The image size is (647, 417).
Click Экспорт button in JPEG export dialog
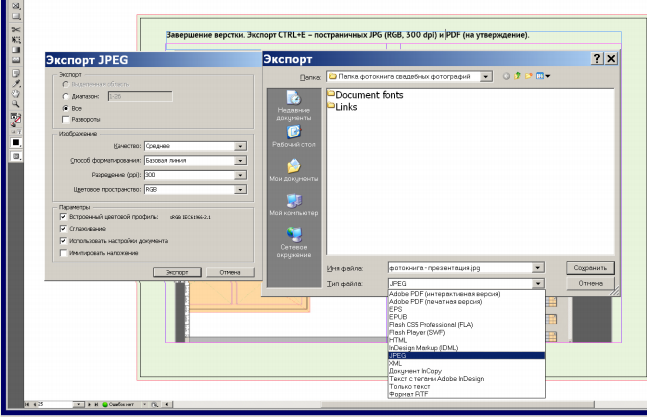click(177, 272)
